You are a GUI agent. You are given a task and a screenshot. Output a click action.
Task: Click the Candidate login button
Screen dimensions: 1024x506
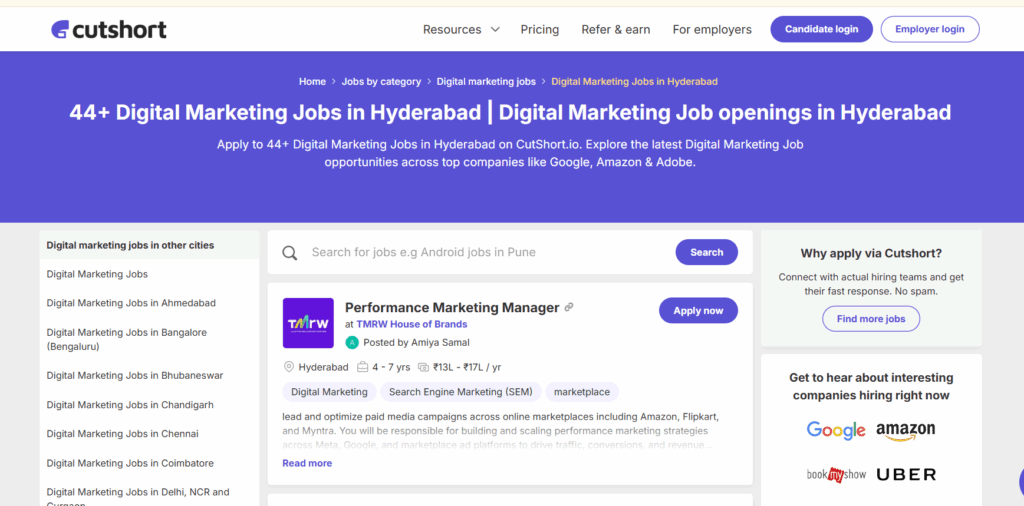coord(822,29)
